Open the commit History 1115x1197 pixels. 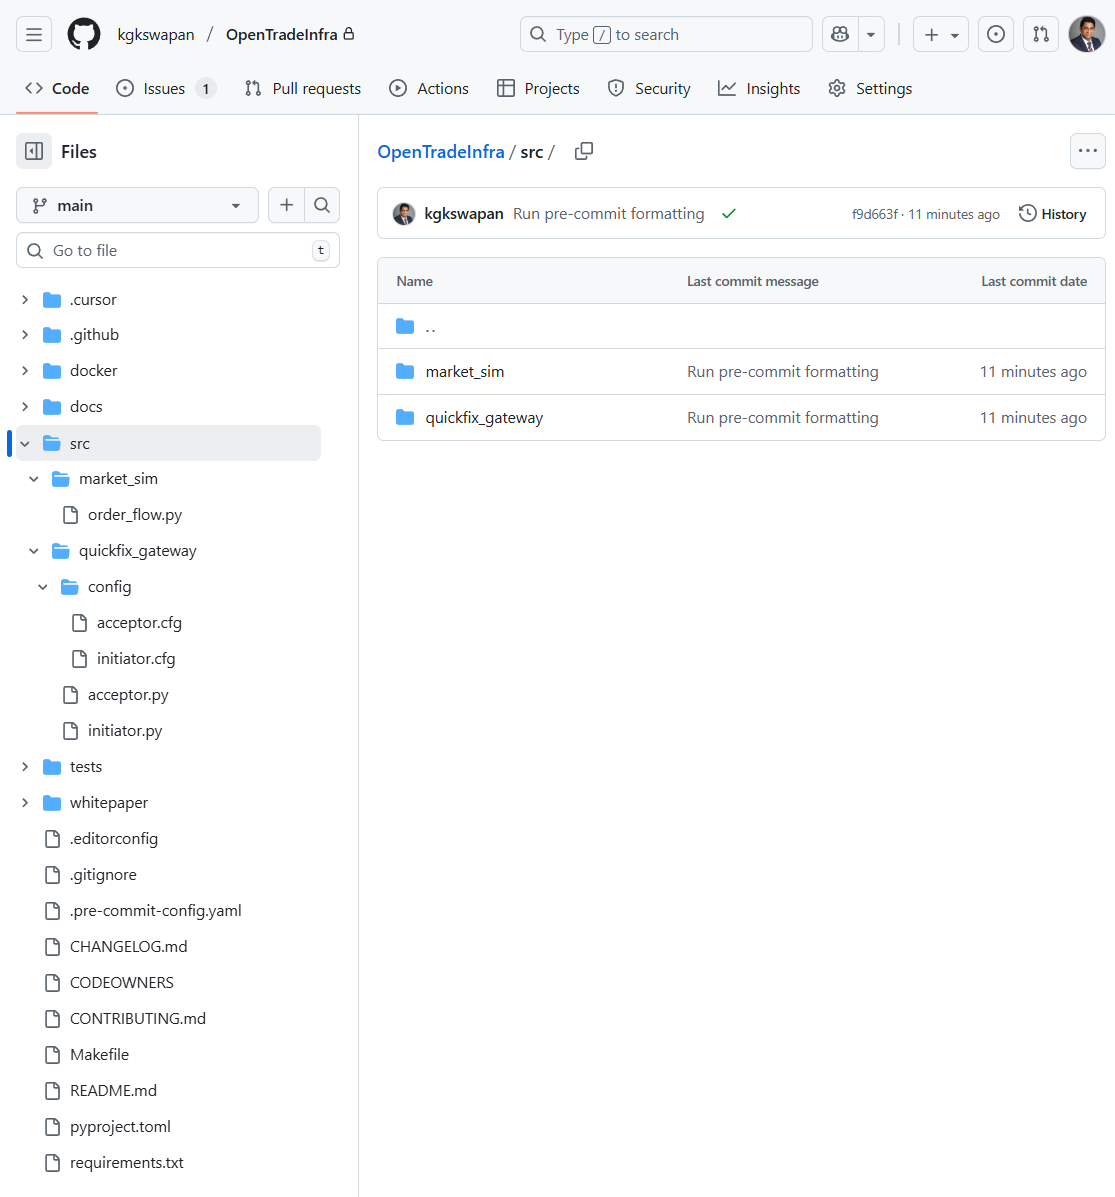(1052, 213)
